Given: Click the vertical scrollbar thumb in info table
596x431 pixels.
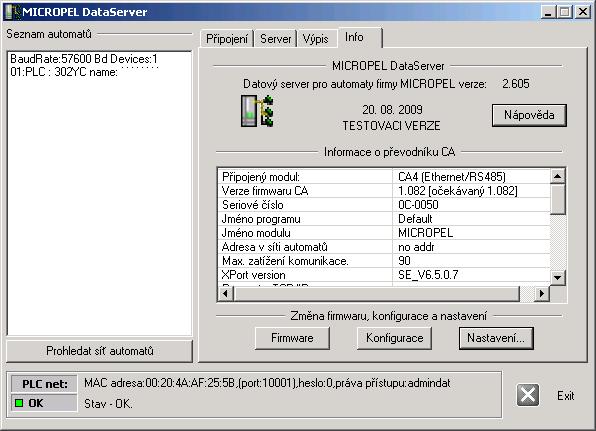Looking at the screenshot, I should click(x=558, y=199).
